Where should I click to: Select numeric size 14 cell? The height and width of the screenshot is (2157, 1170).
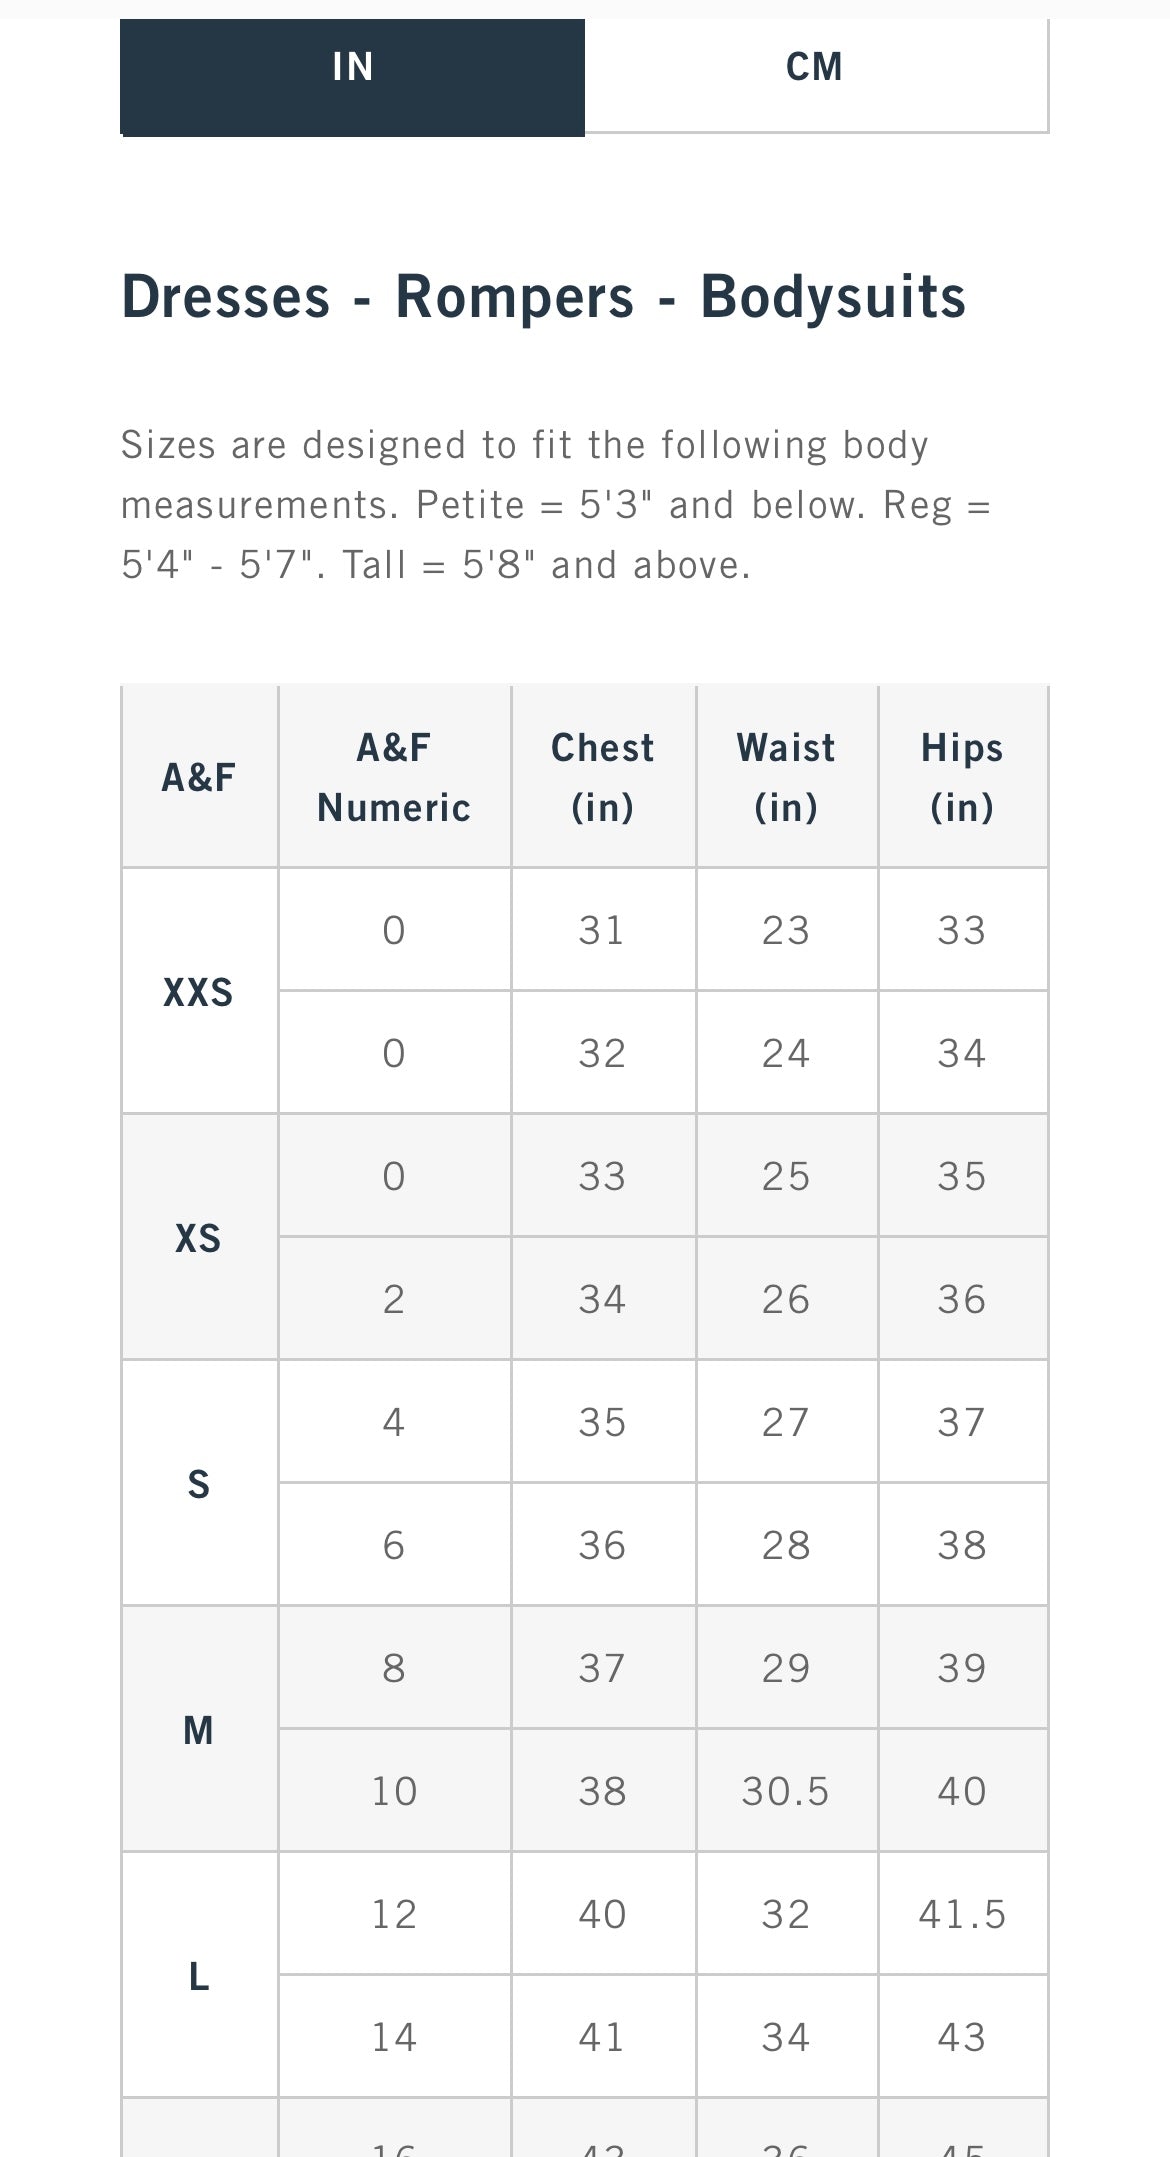394,2037
